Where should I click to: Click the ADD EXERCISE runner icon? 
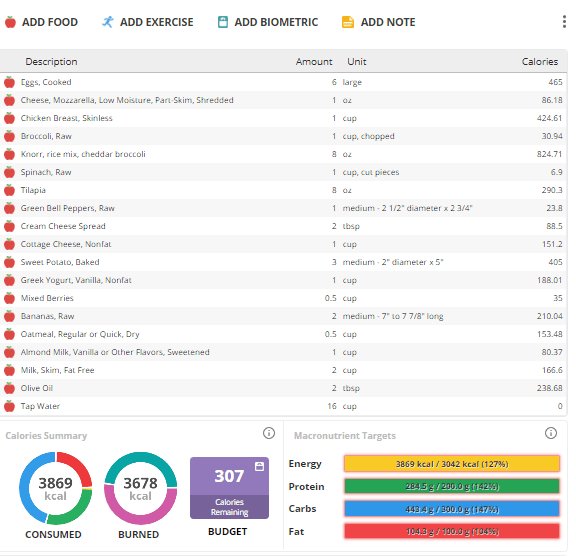[108, 22]
